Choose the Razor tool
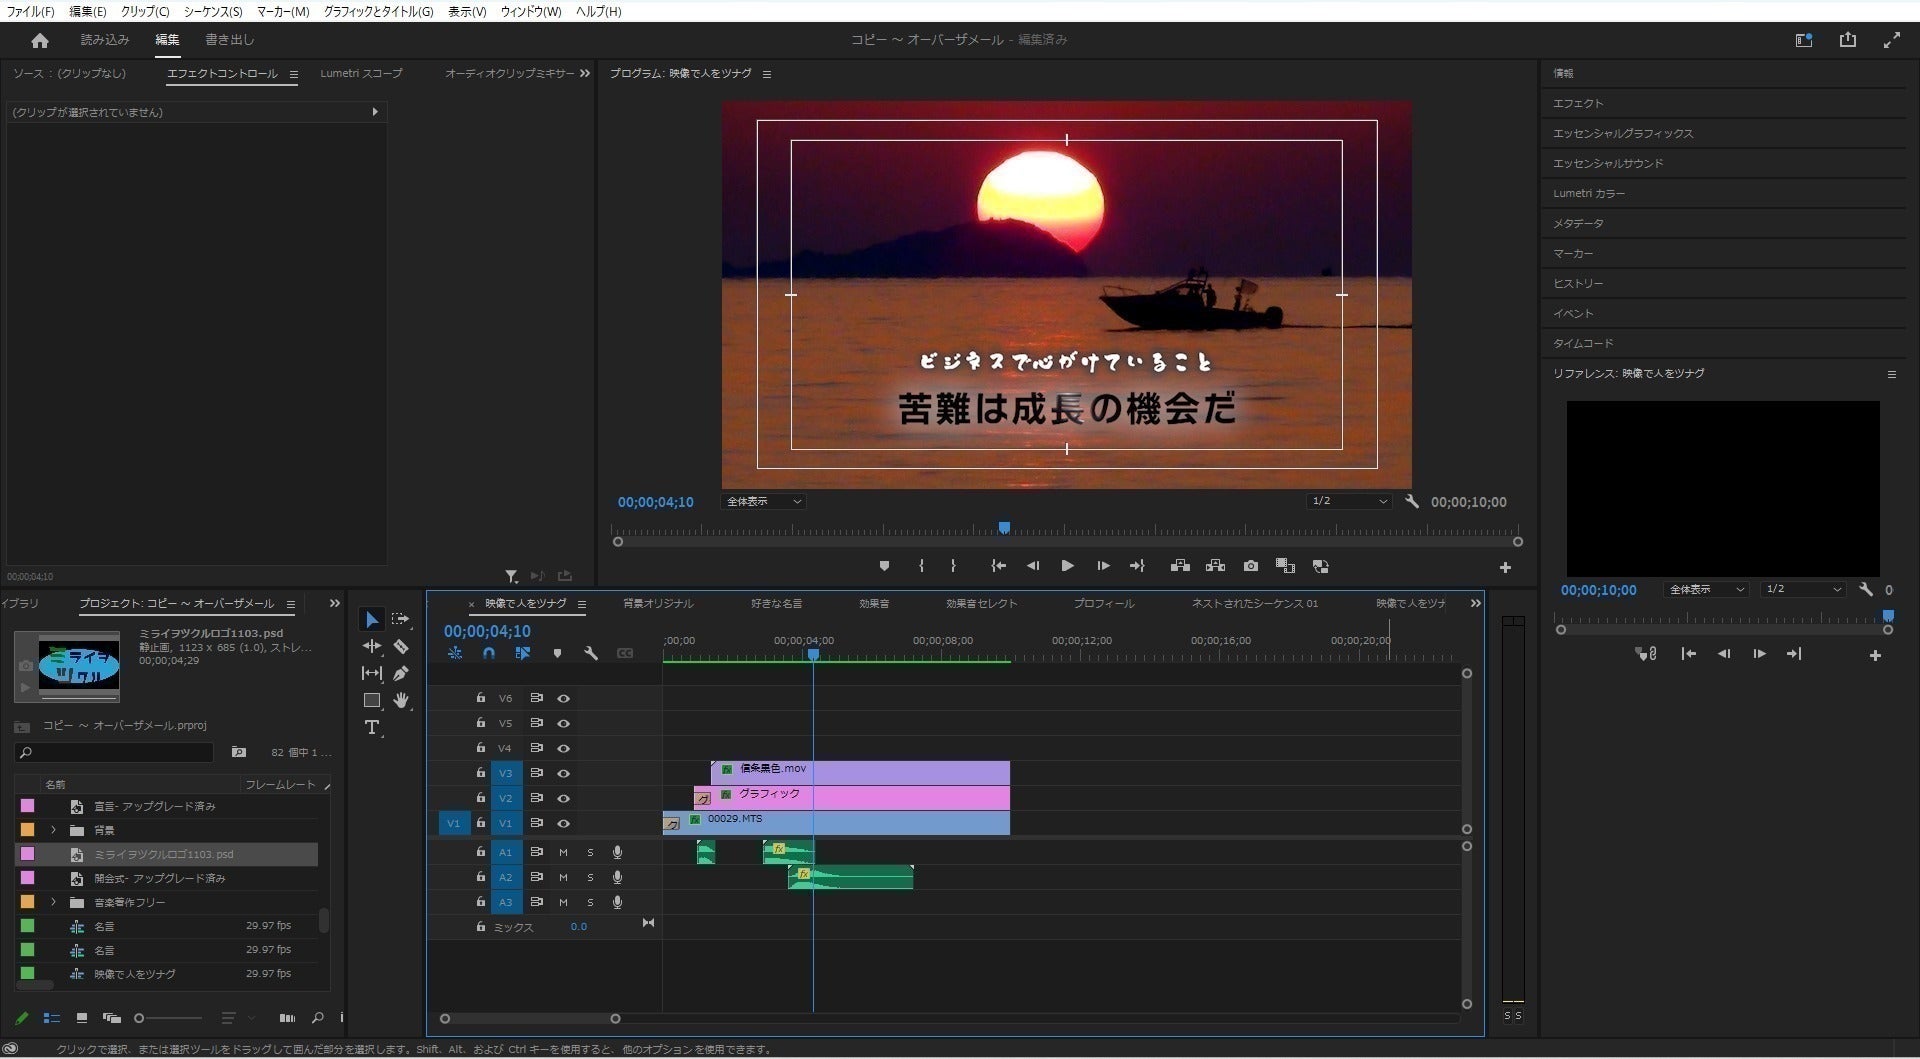This screenshot has width=1920, height=1059. (401, 647)
